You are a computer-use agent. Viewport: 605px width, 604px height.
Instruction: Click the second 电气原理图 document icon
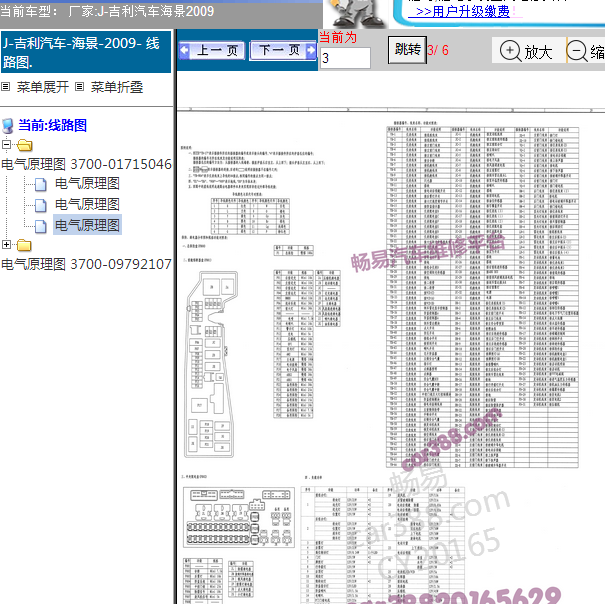(41, 206)
